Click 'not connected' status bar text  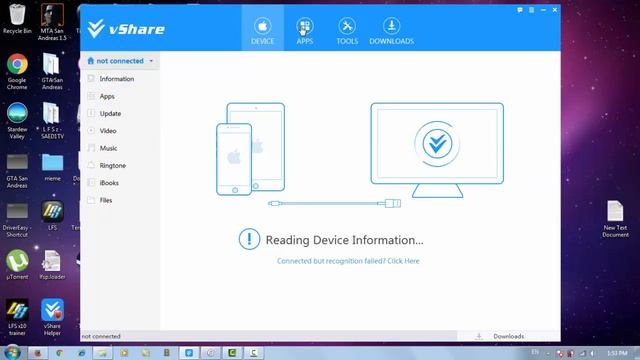point(101,336)
